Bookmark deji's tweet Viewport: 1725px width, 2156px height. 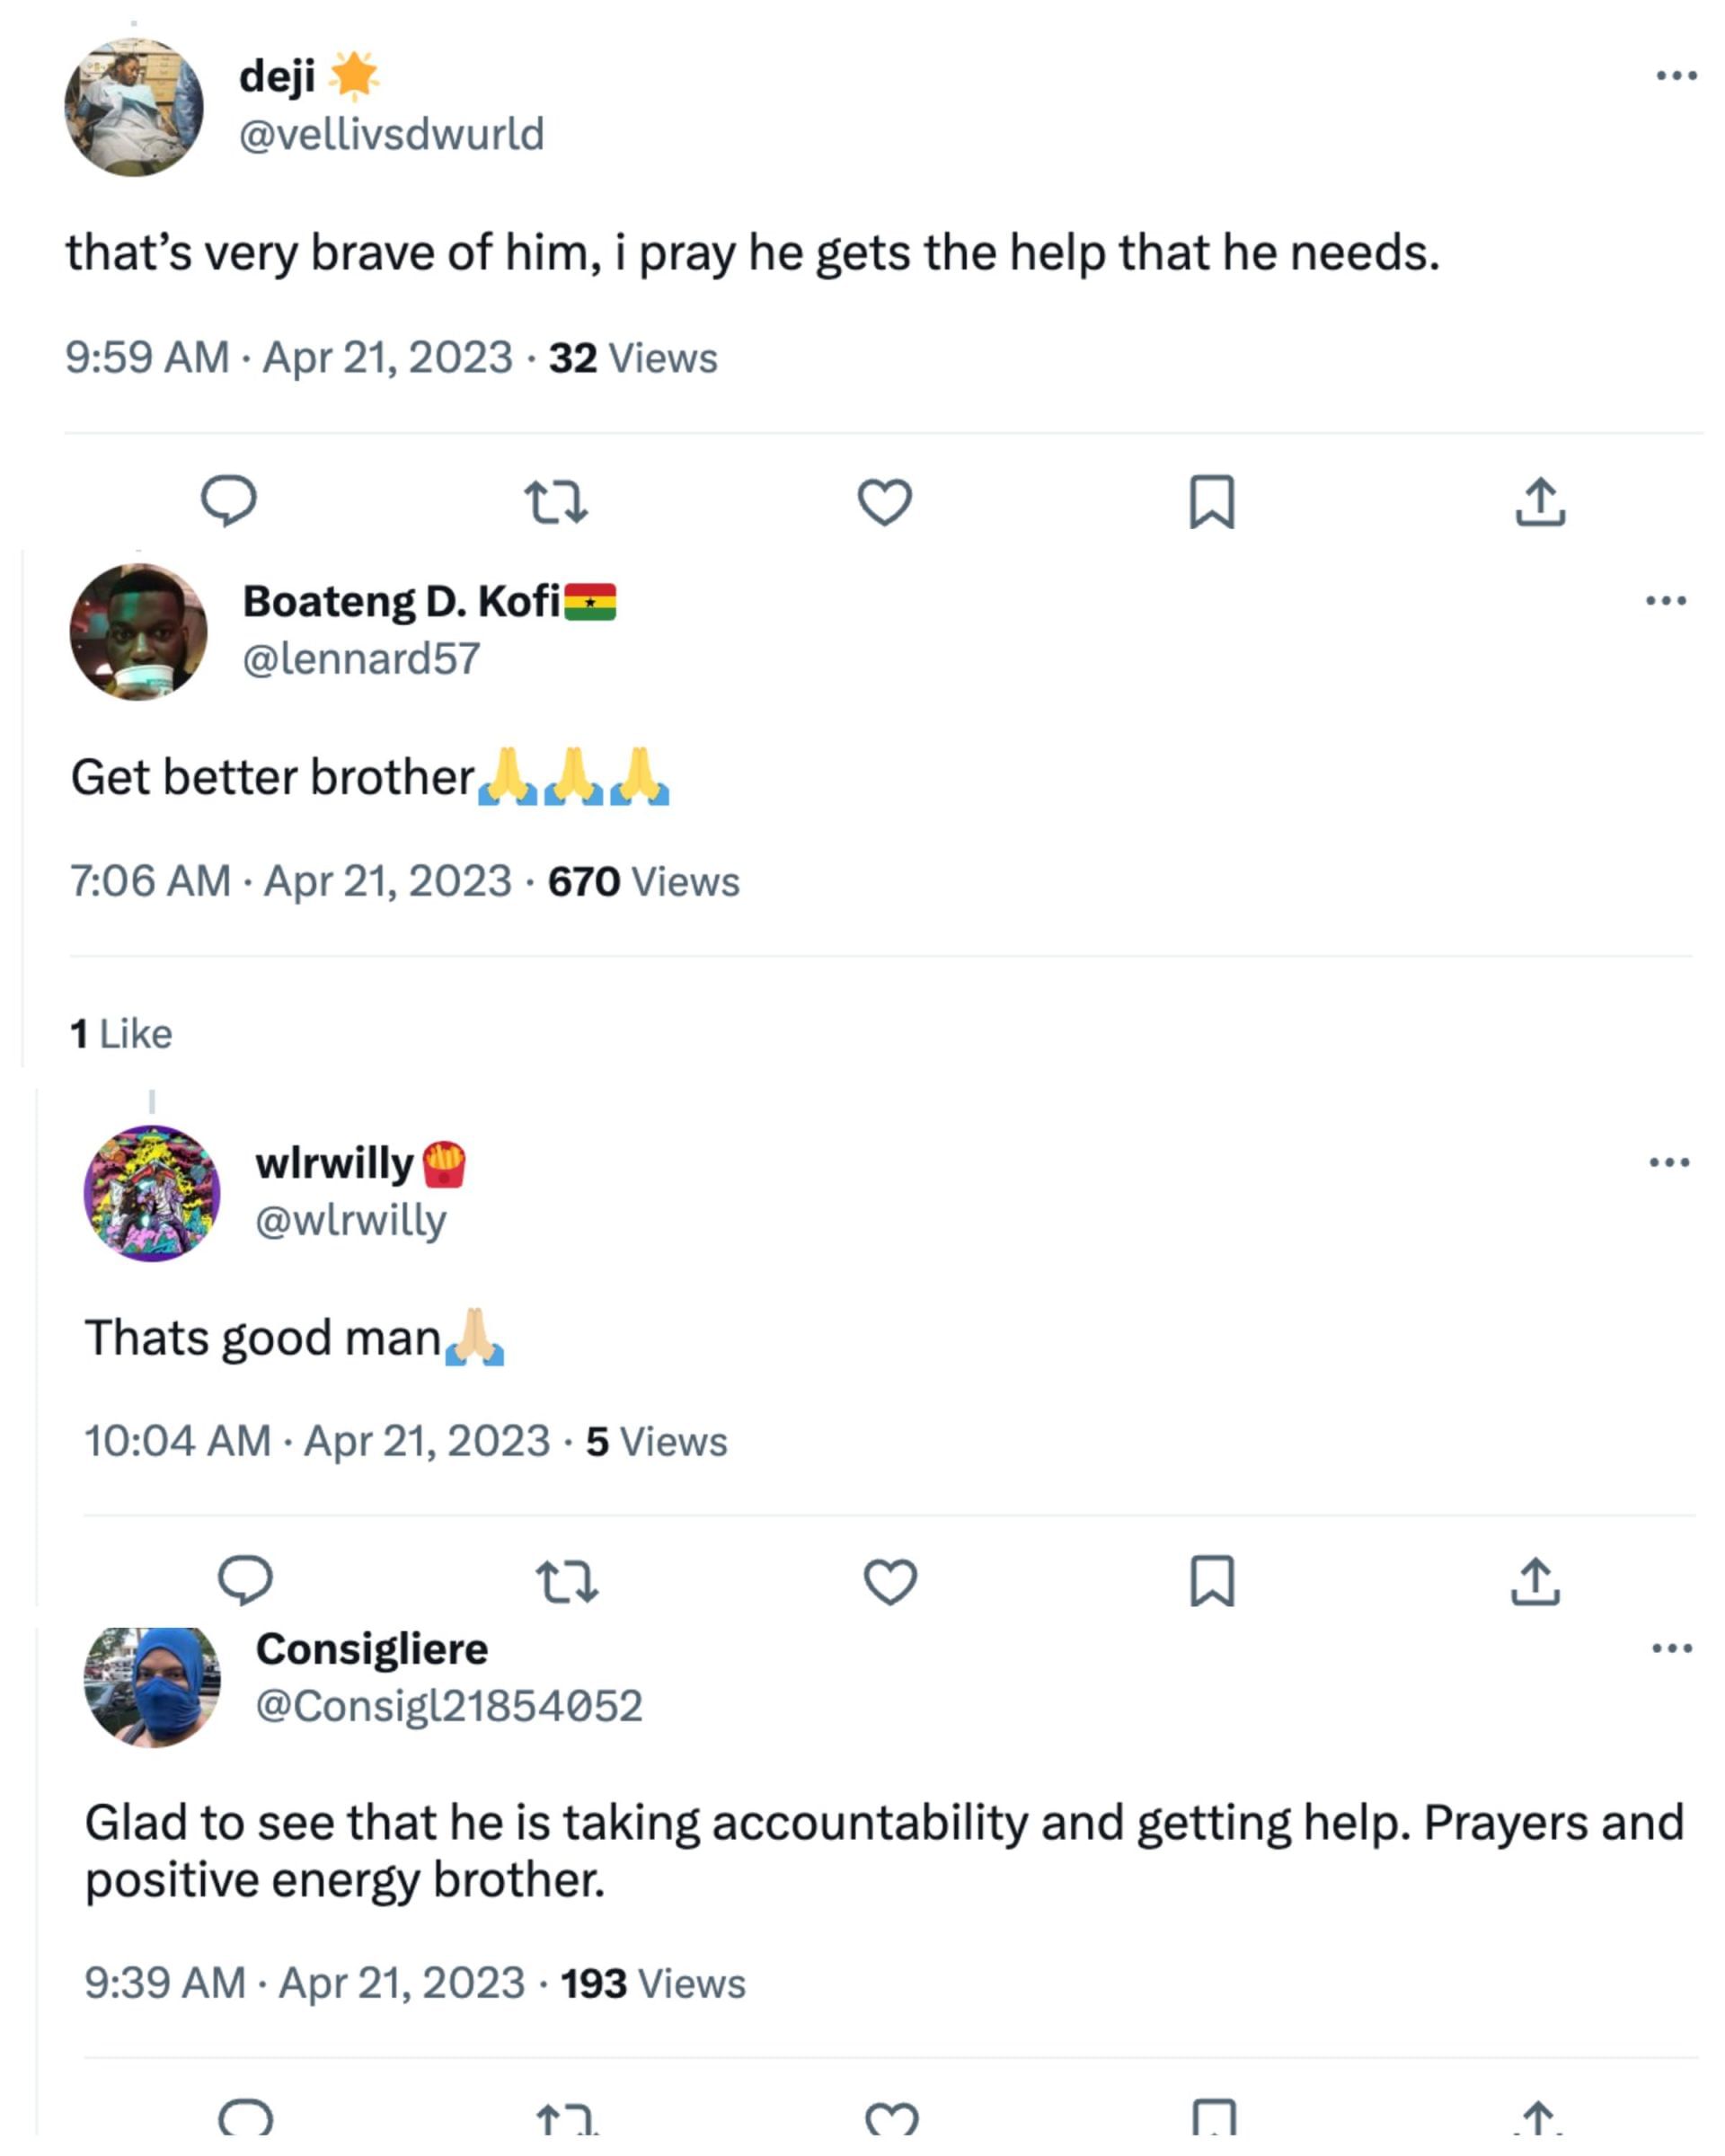pyautogui.click(x=1211, y=501)
